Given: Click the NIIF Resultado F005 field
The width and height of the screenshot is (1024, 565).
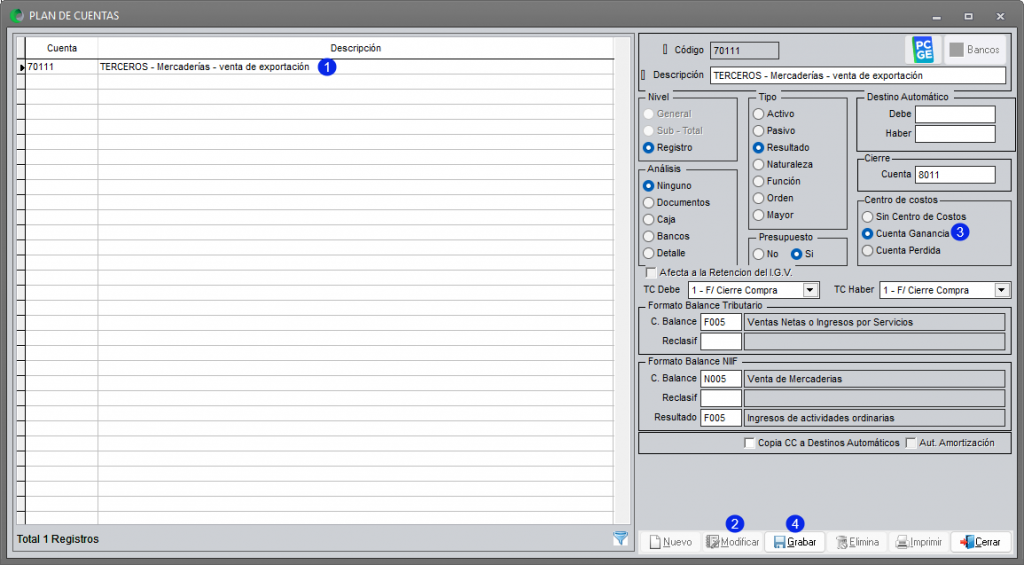Looking at the screenshot, I should [x=721, y=418].
